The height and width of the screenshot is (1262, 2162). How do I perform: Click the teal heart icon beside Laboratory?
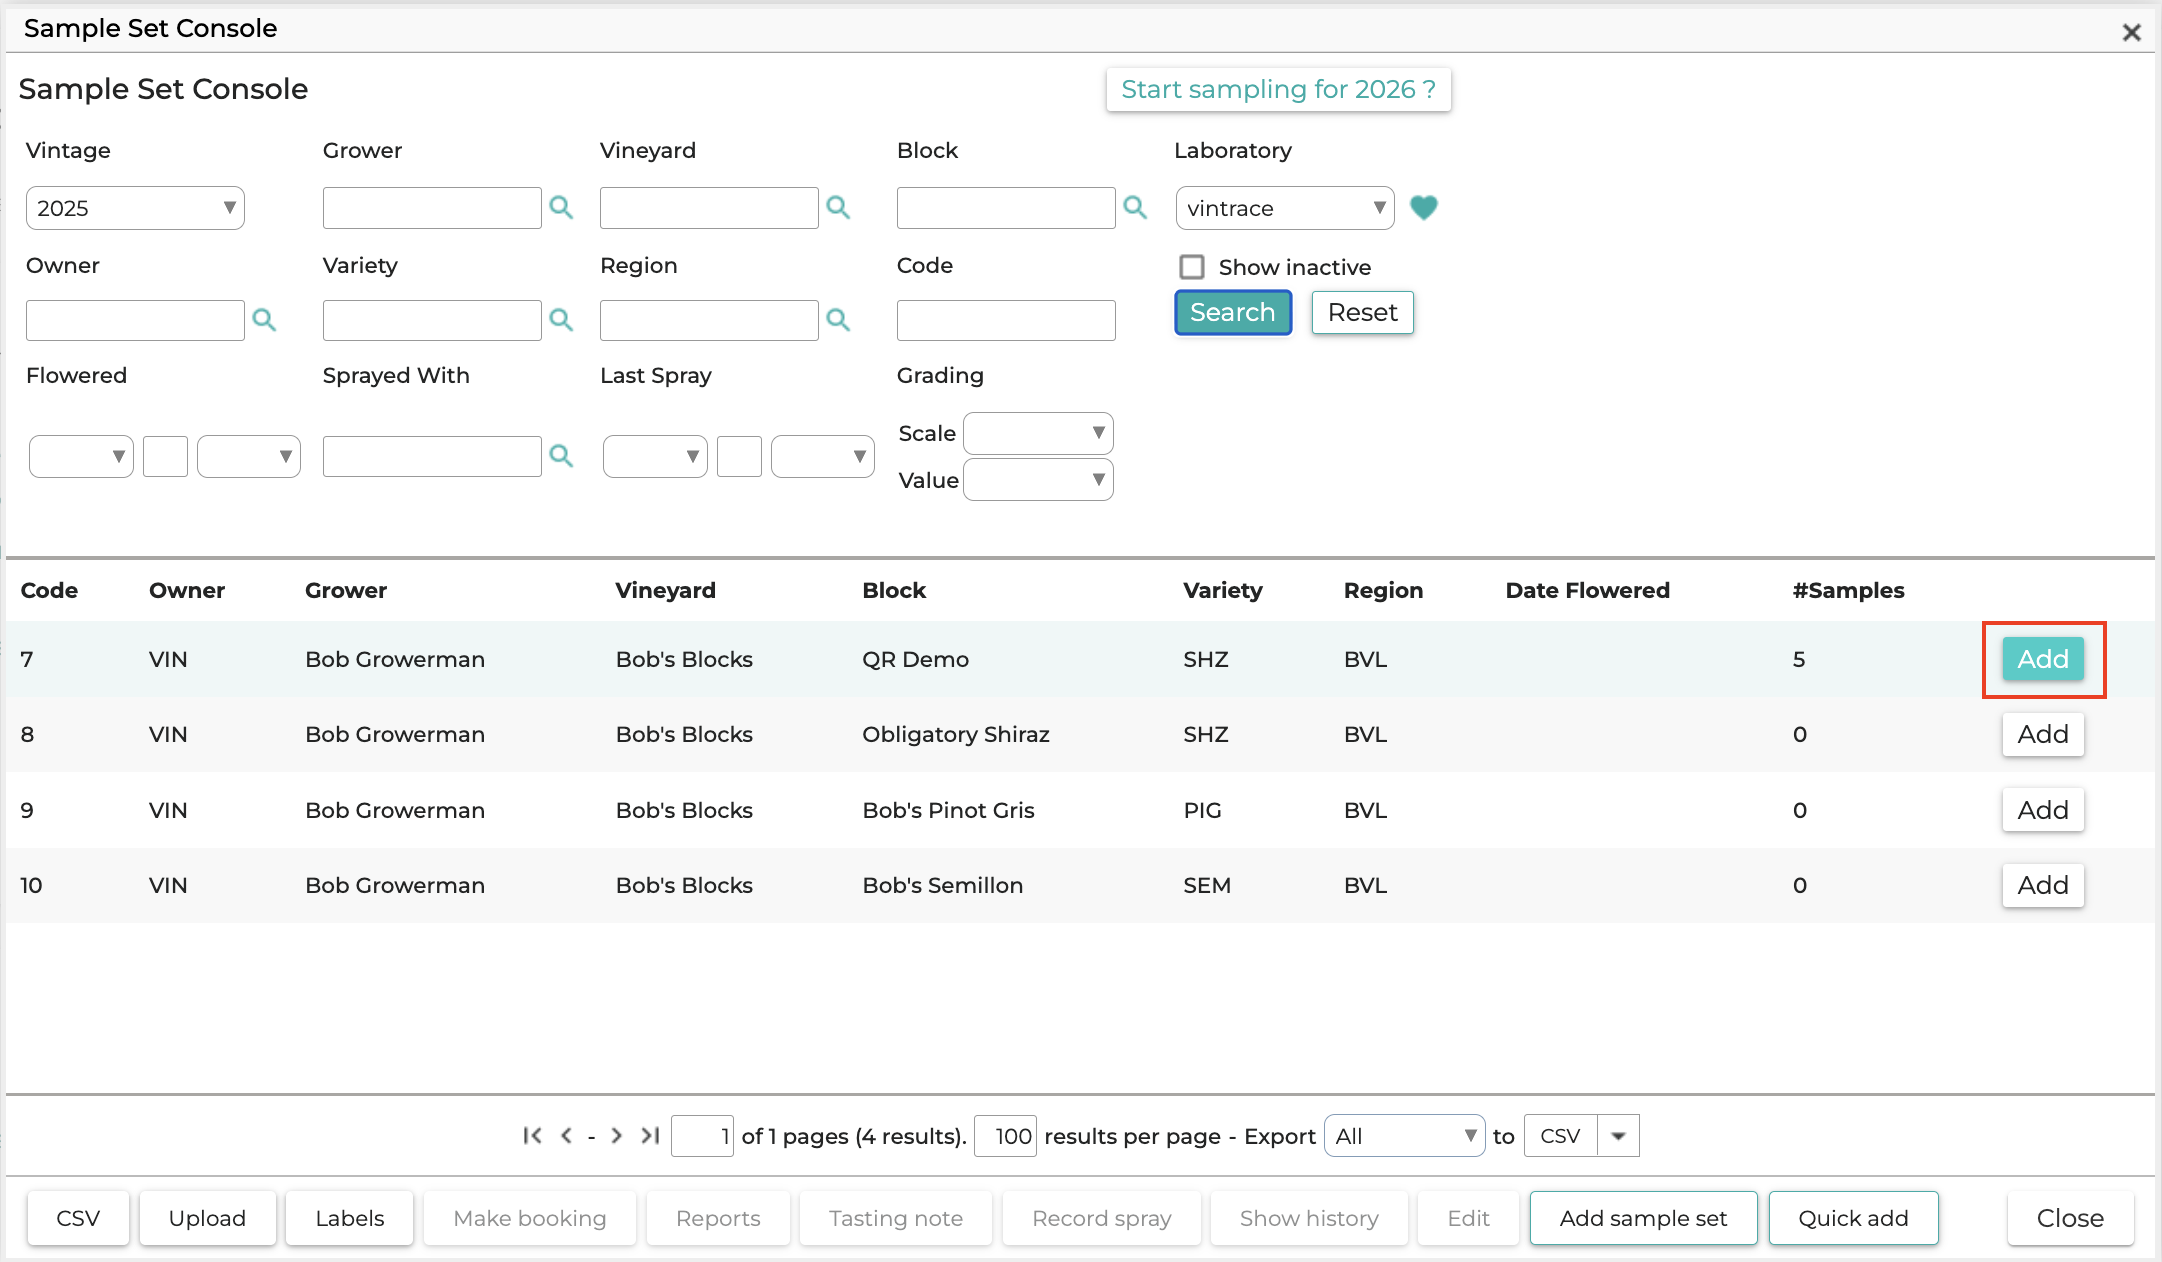(x=1423, y=208)
